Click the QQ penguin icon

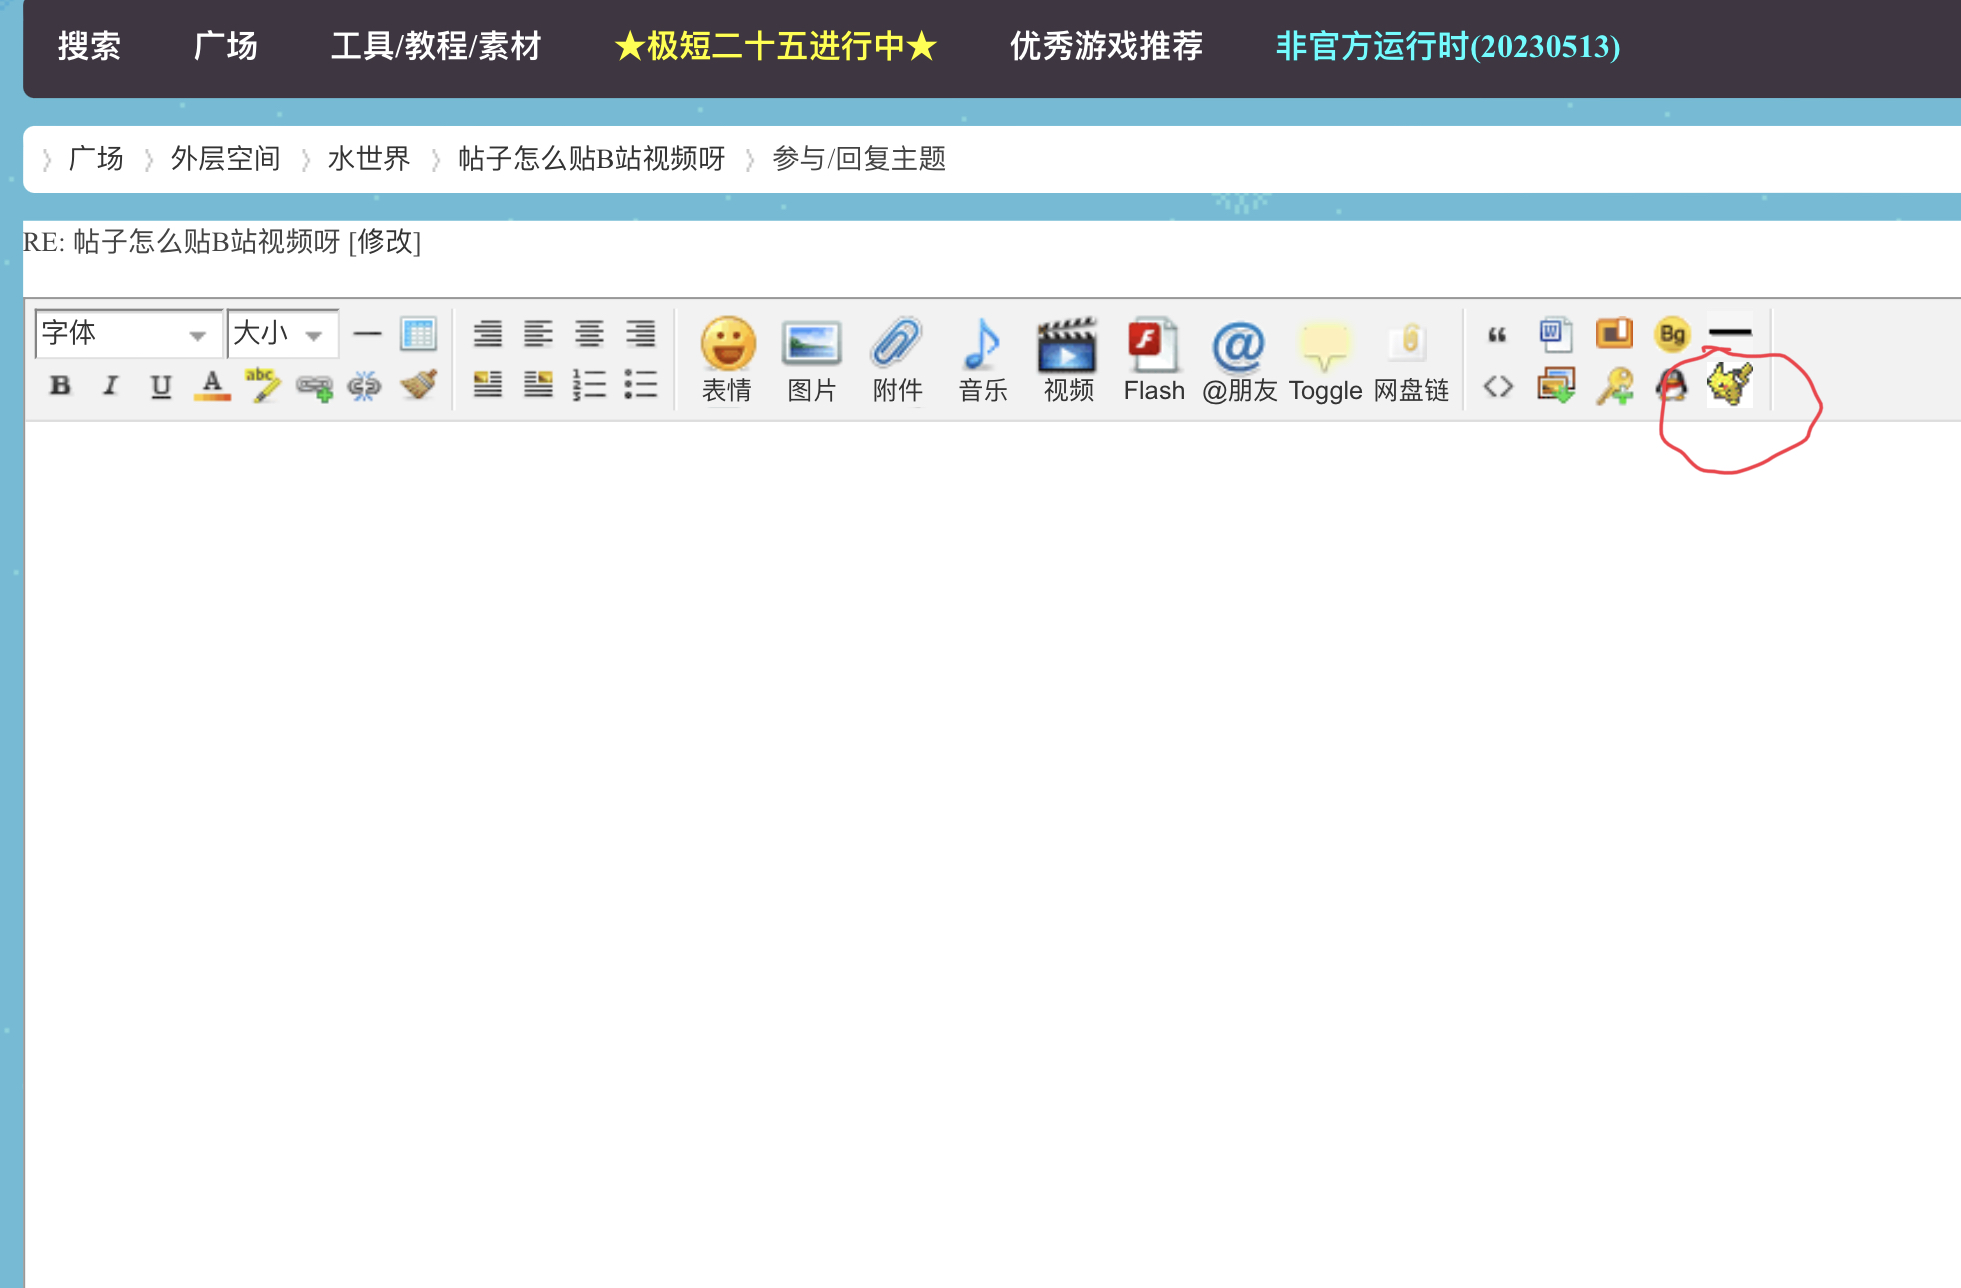(x=1672, y=385)
